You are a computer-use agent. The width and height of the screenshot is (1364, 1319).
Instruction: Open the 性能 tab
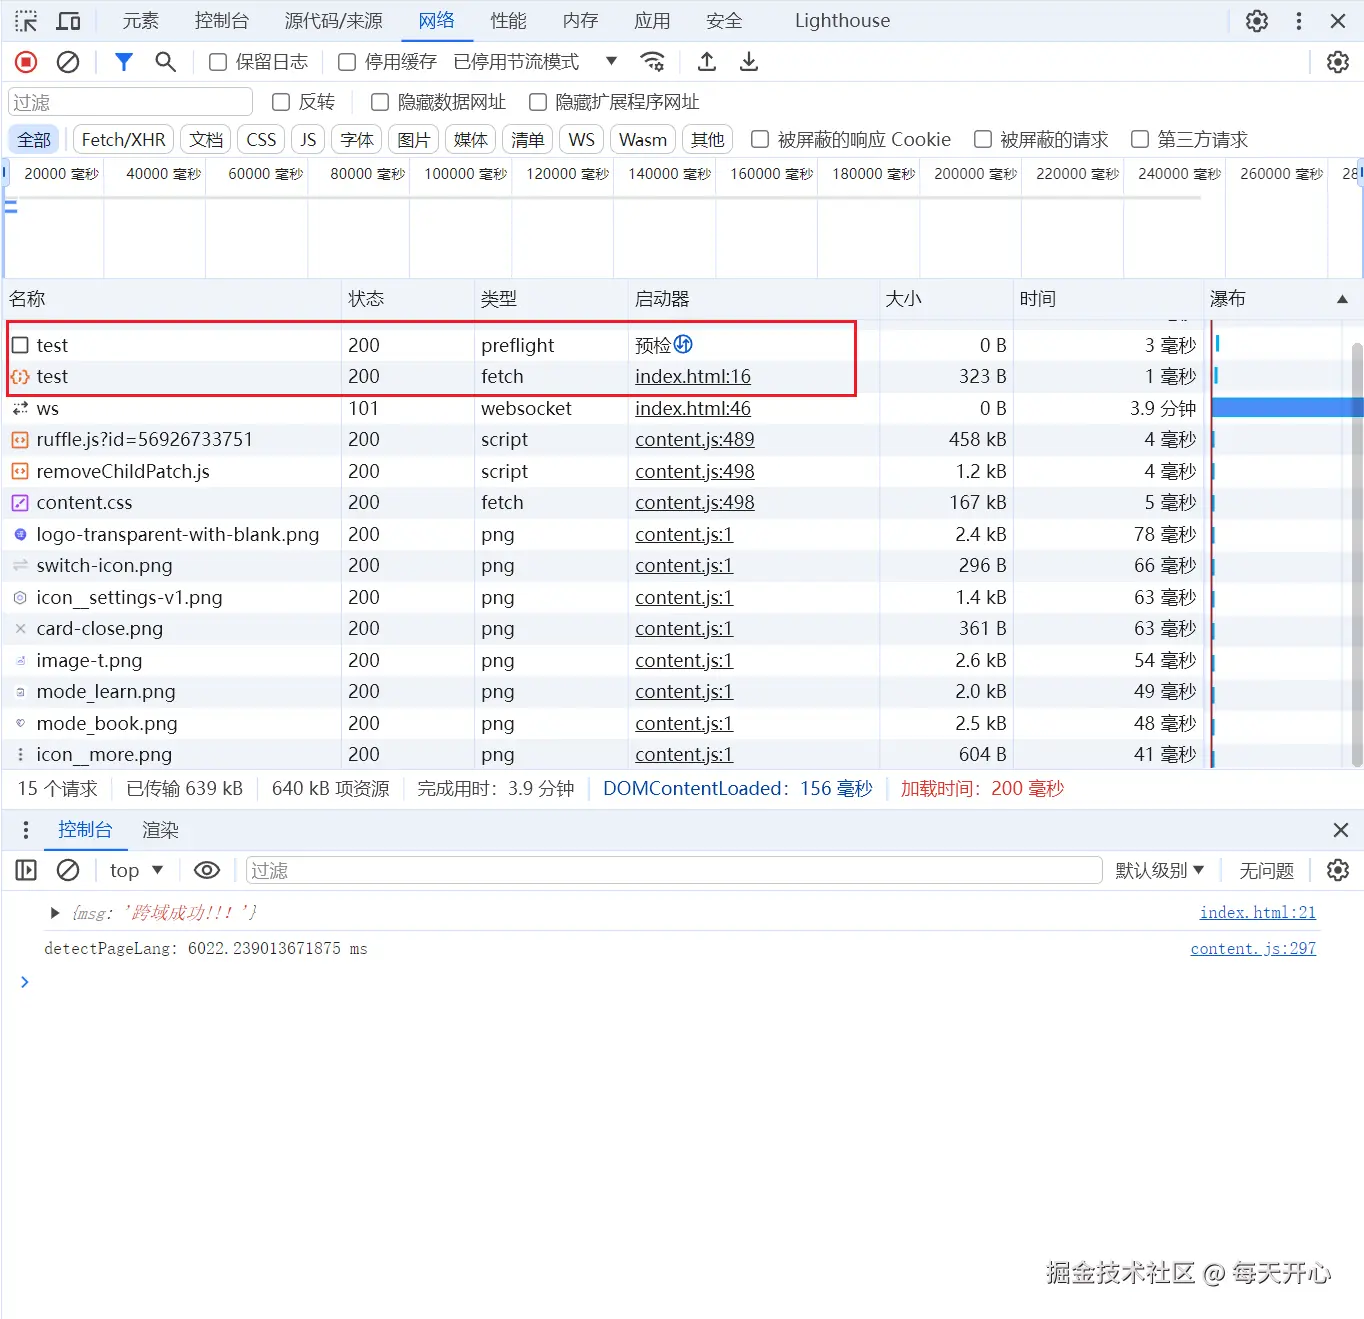508,21
